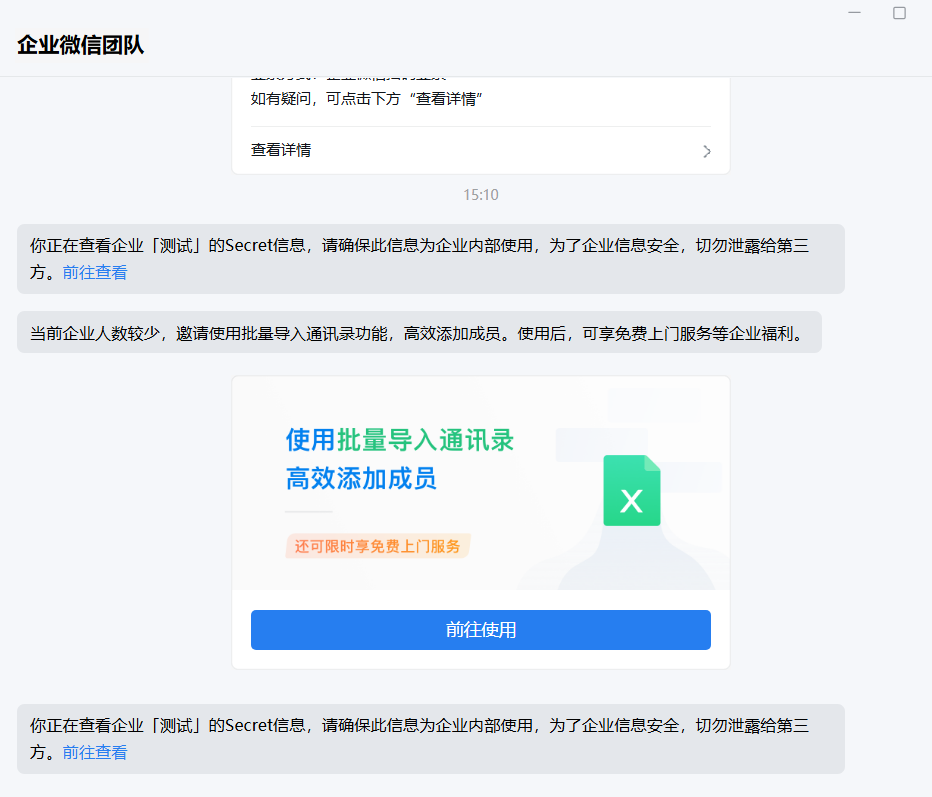Click 如有疑问，可点击下方 text line

coord(366,99)
